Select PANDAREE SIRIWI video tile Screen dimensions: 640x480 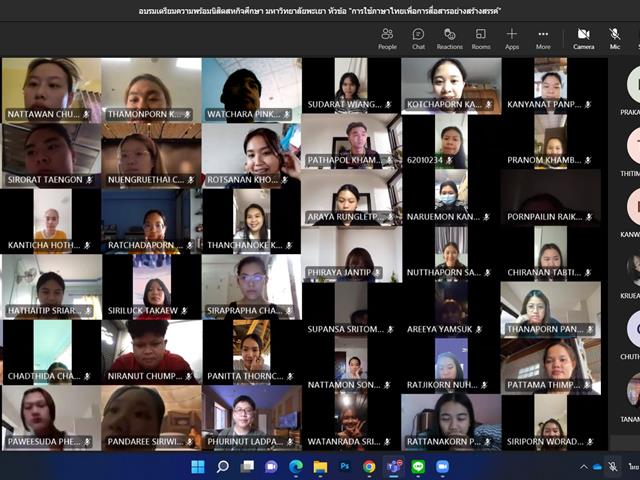click(x=151, y=418)
